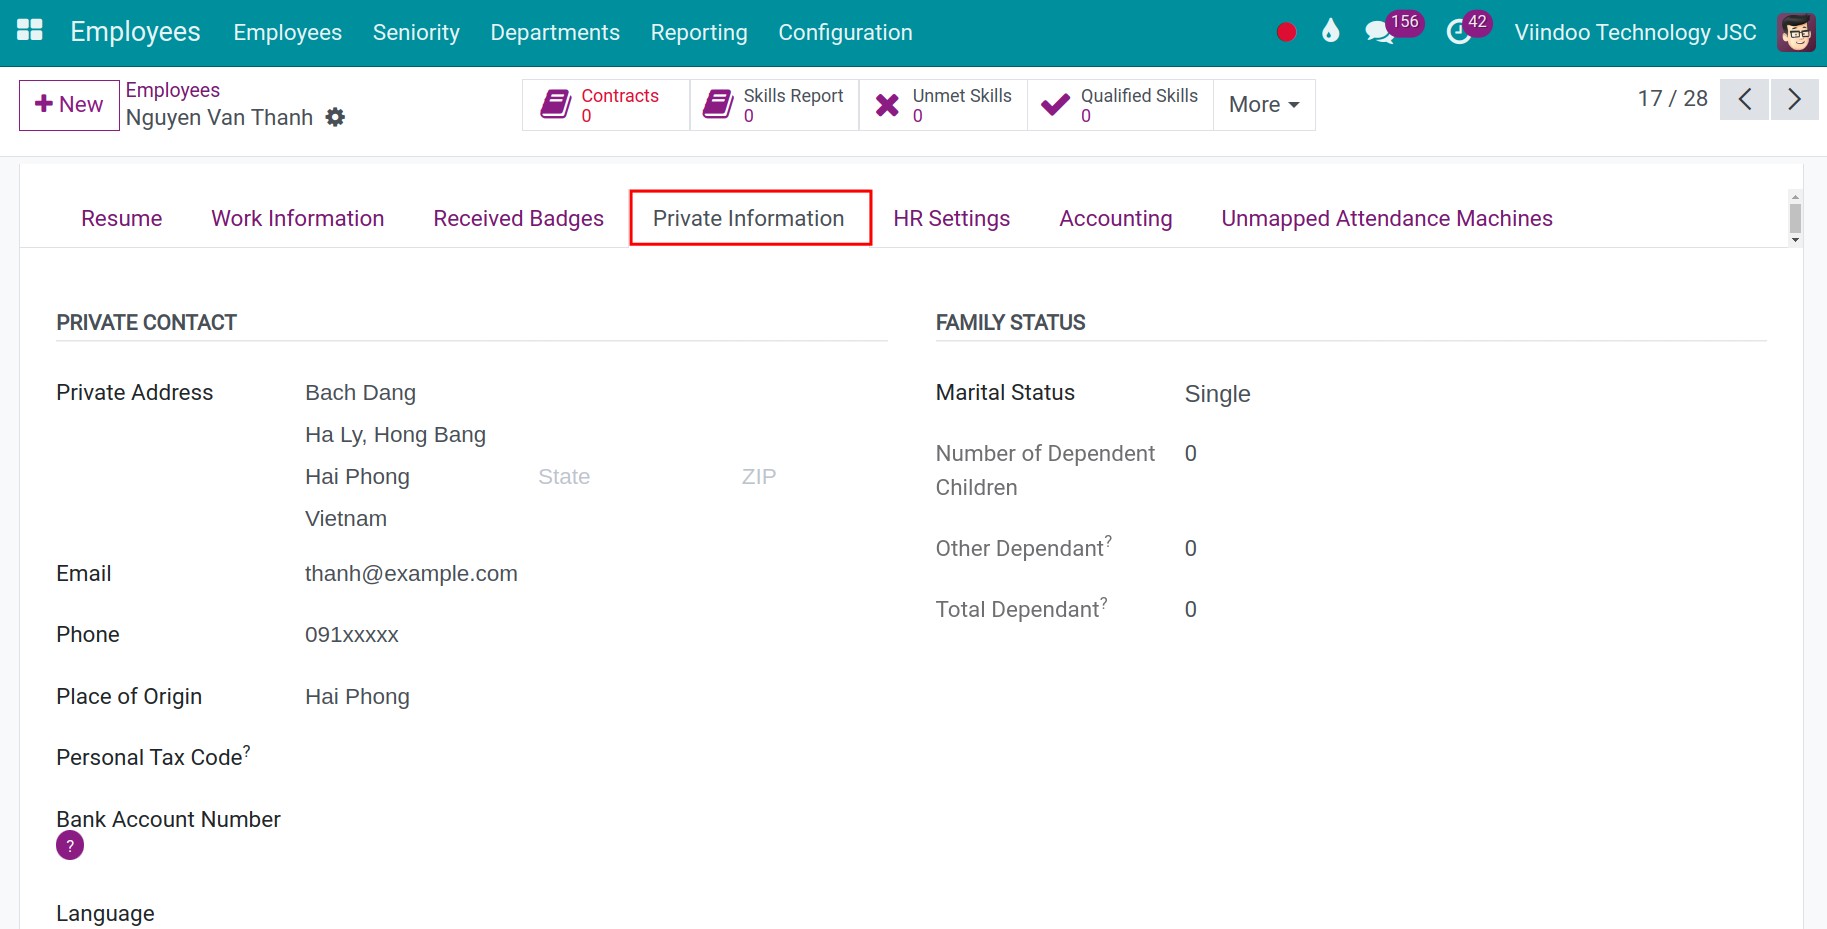Open the Configuration menu

(845, 32)
